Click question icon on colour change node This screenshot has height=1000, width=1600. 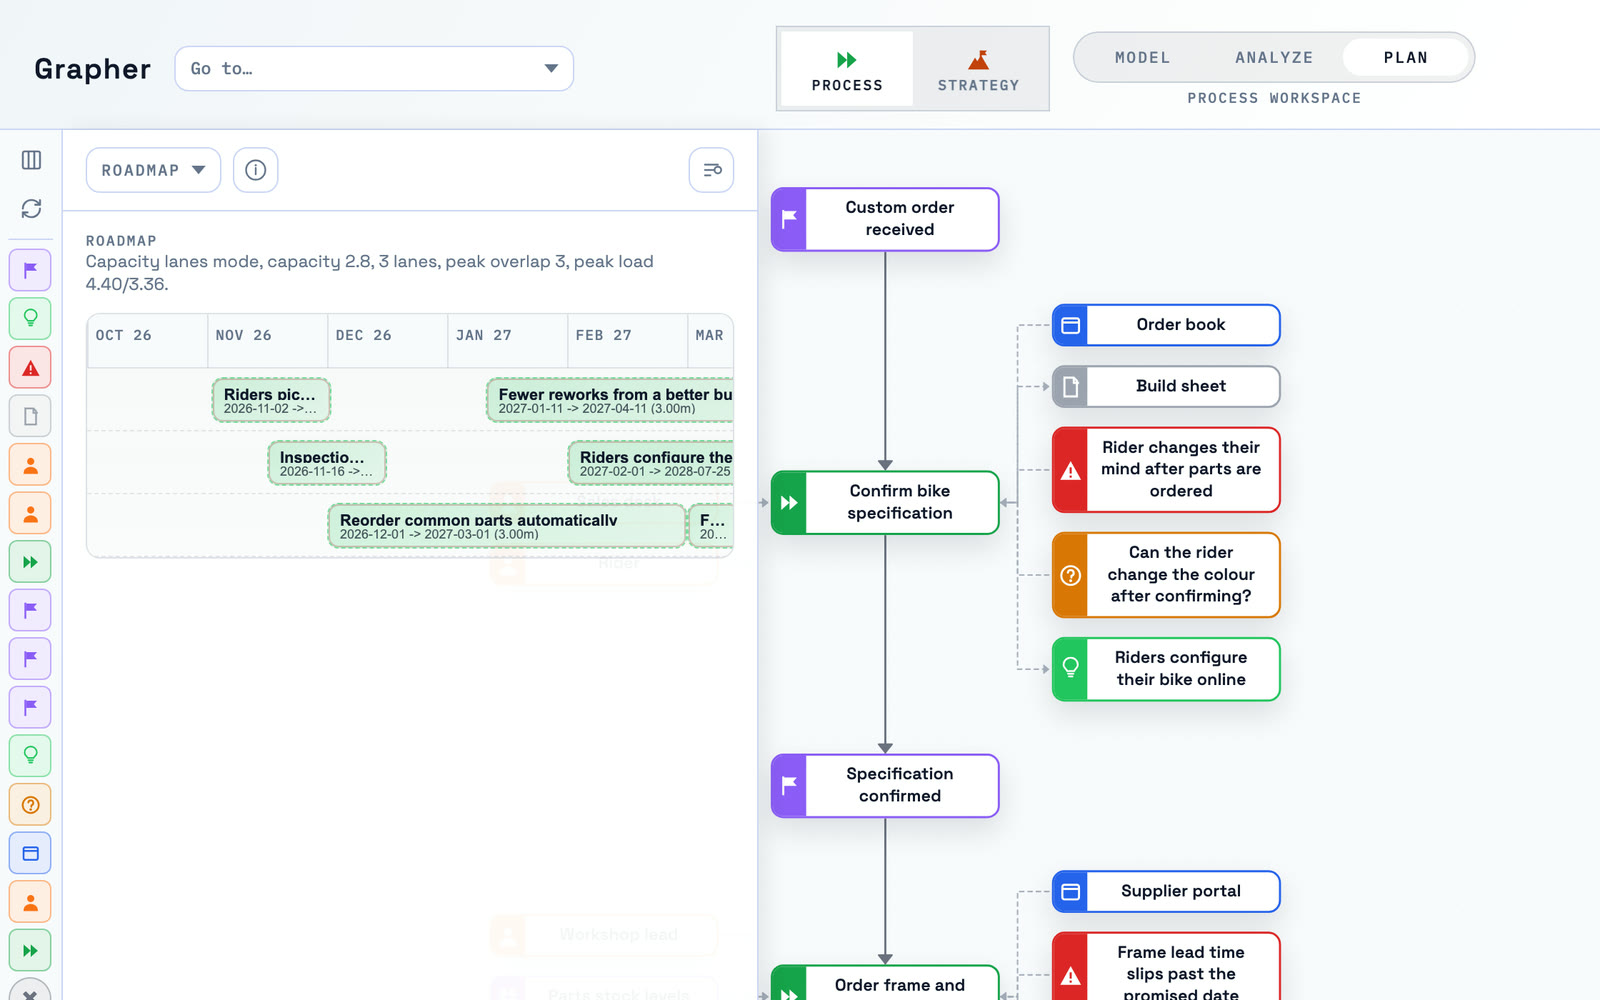pos(1071,575)
